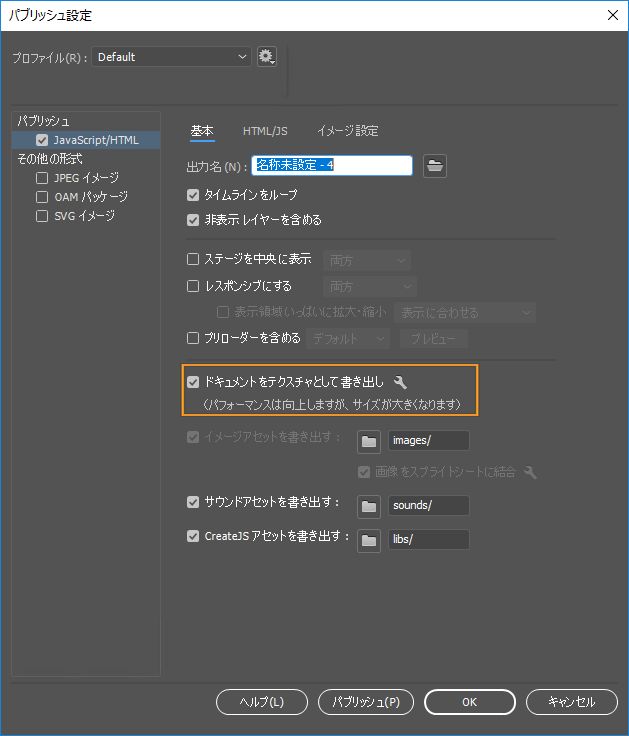Select the JavaScript/HTML row in publish list

coord(86,140)
